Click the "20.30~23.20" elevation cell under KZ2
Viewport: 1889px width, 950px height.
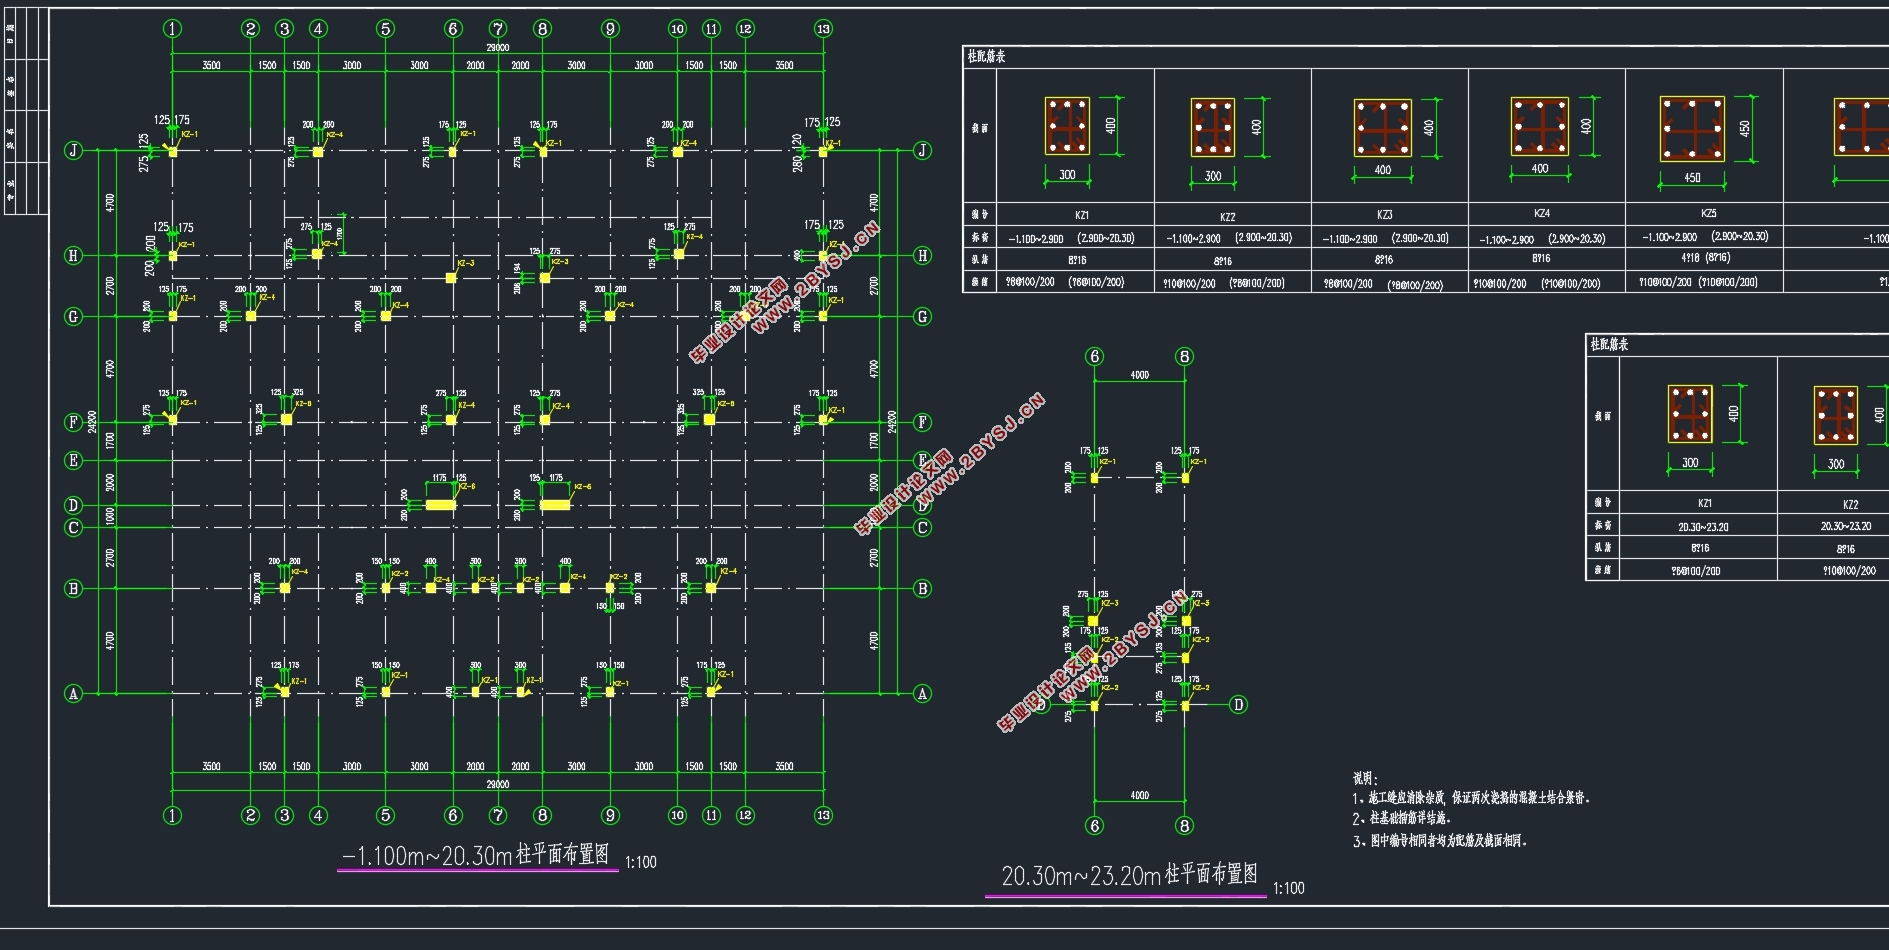pos(1846,526)
